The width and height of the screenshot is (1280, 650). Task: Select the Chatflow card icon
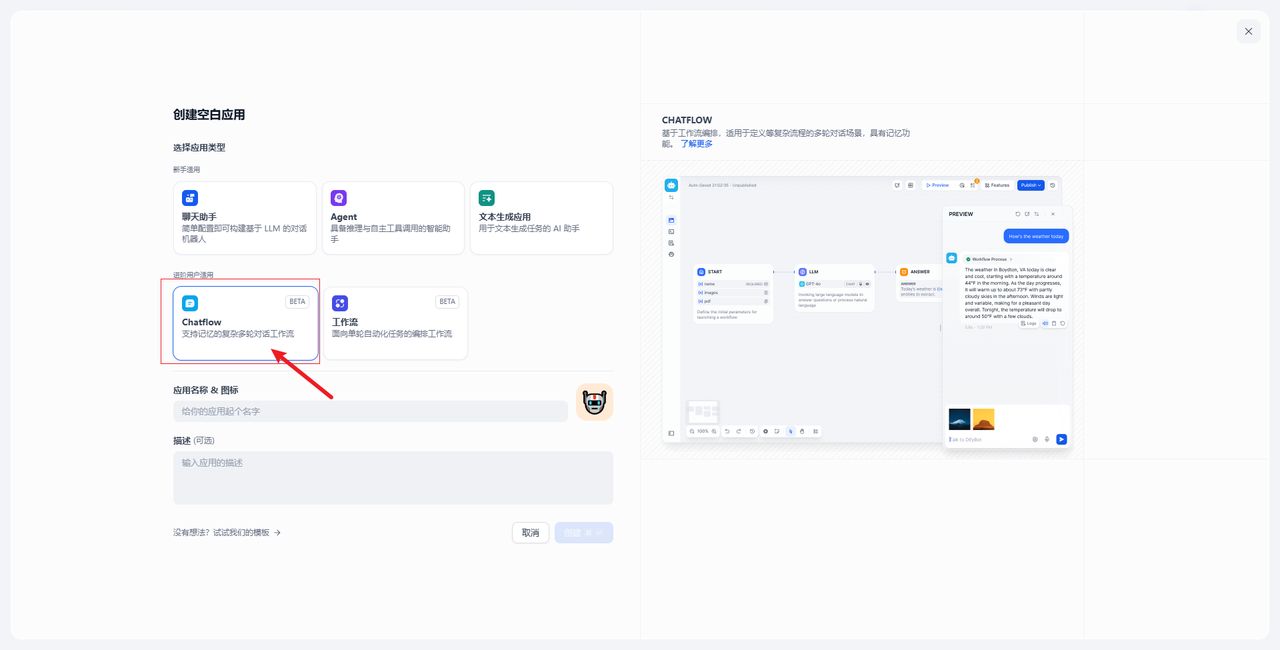tap(190, 303)
